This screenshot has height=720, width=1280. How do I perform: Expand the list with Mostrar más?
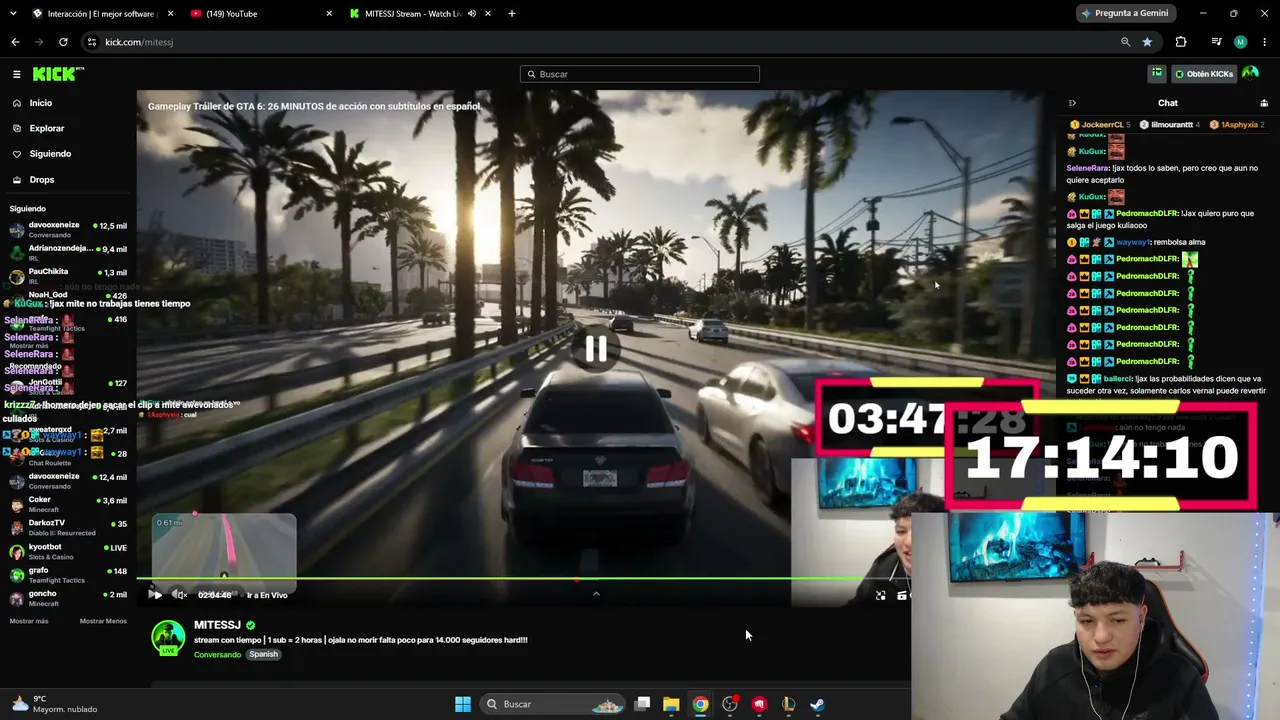29,621
